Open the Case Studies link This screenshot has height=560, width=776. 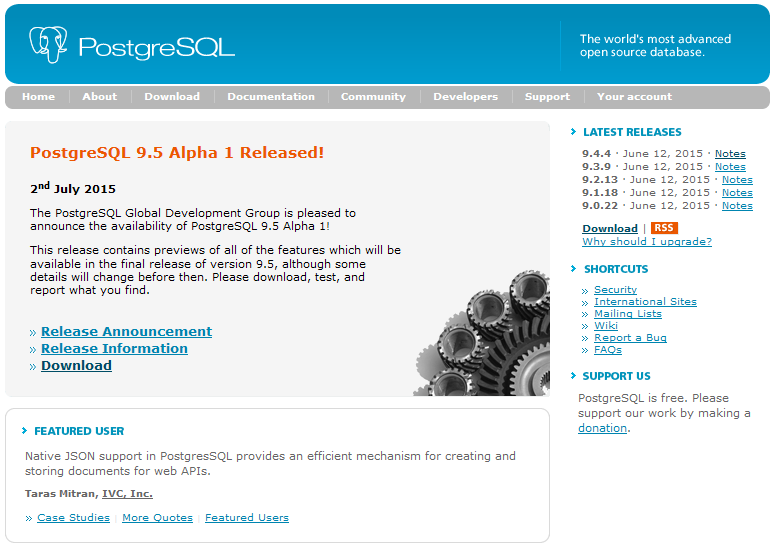click(x=73, y=518)
